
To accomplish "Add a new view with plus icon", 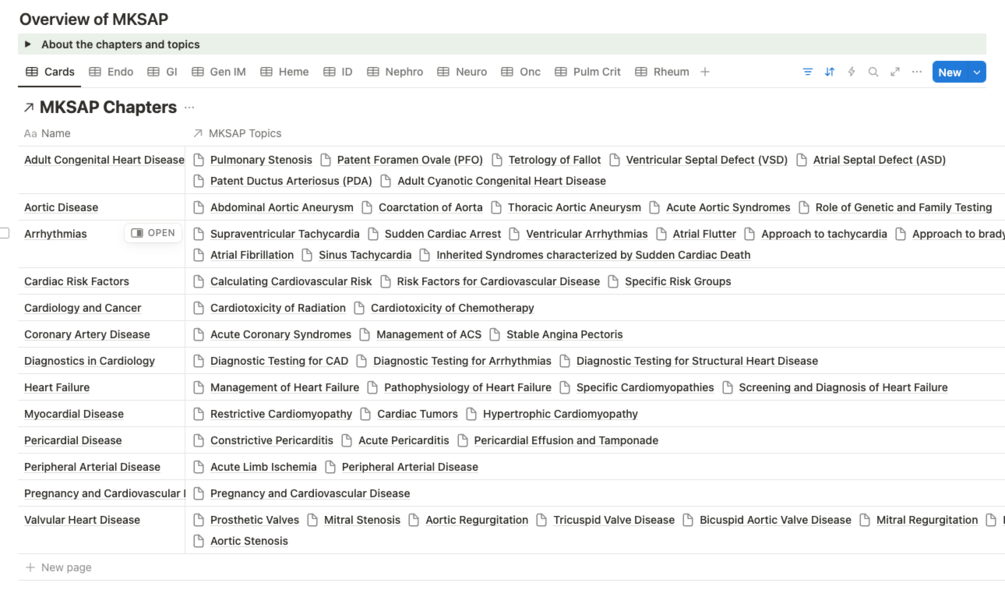I will tap(705, 72).
